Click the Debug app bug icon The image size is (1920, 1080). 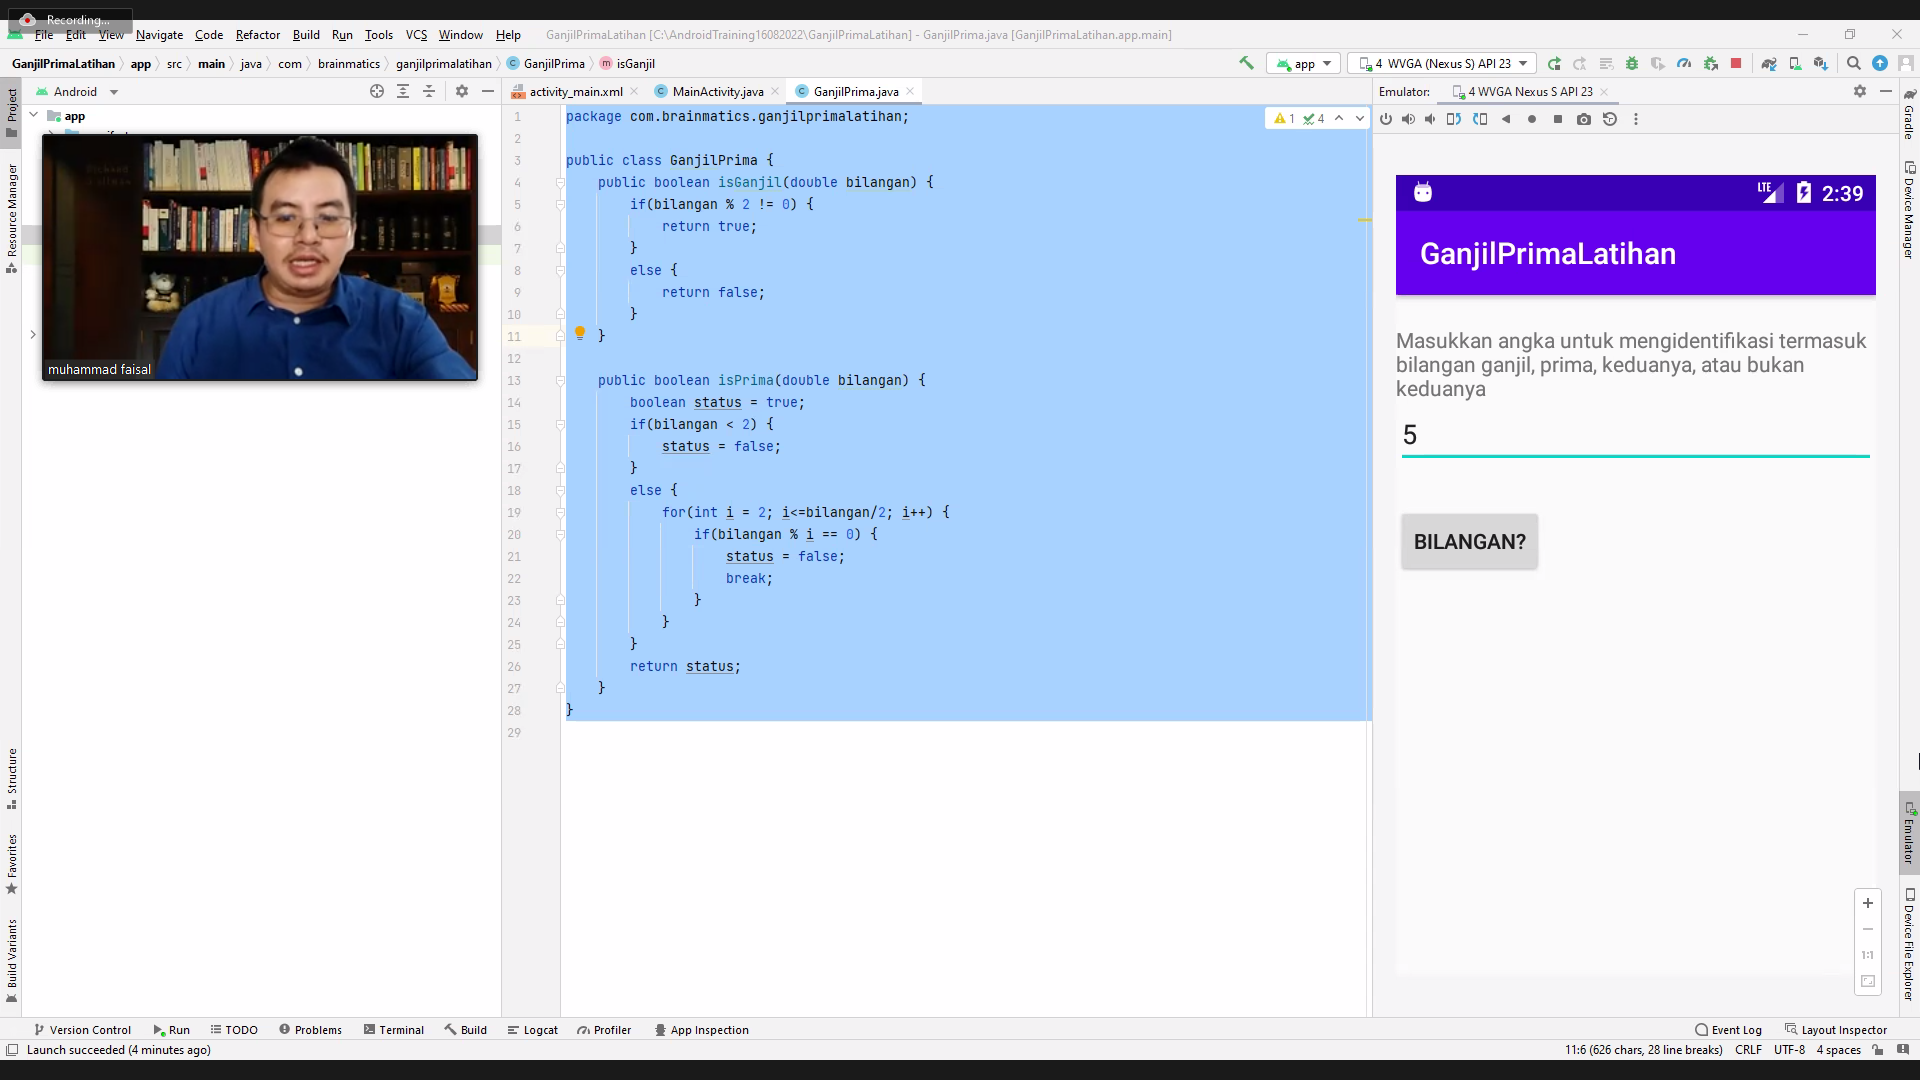click(1632, 63)
